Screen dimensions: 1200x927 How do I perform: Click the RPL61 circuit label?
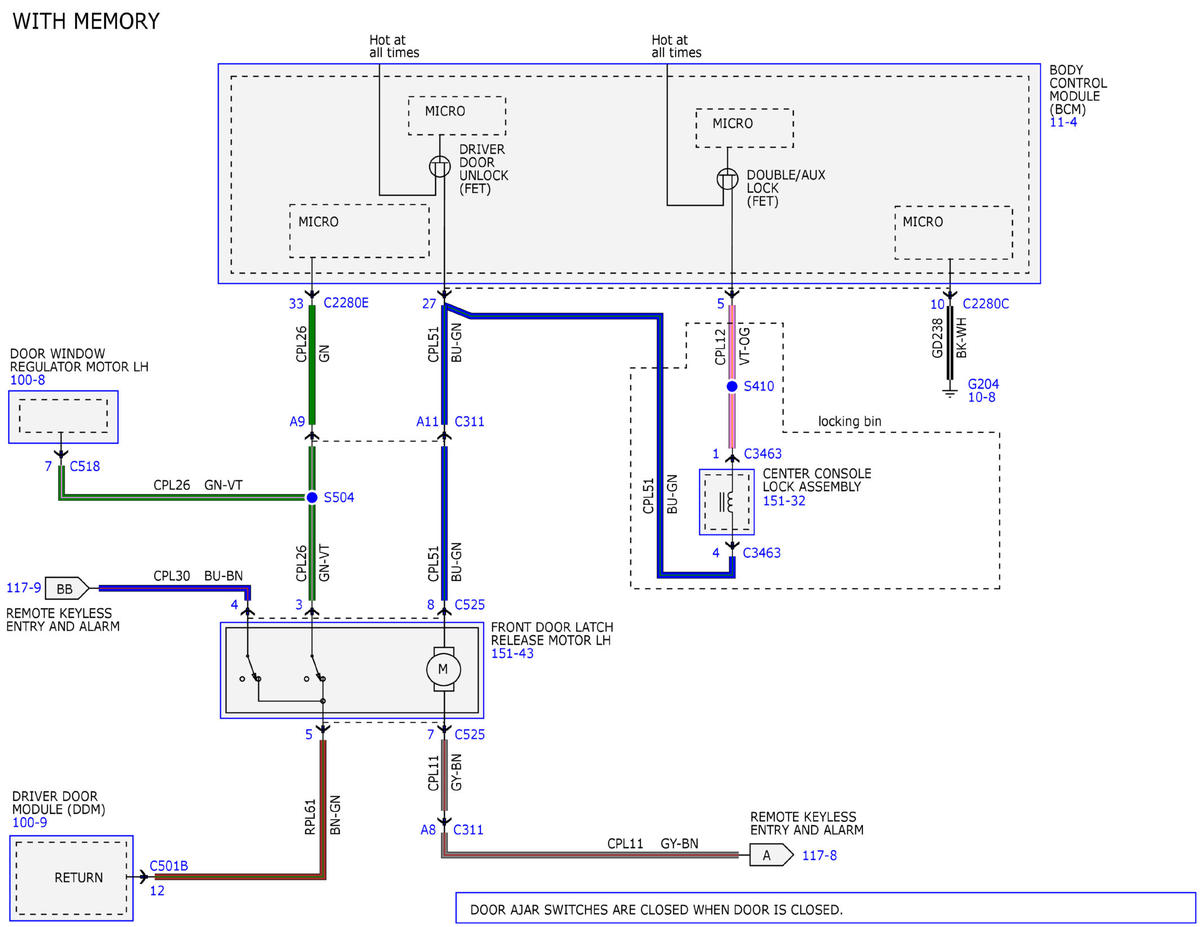[x=310, y=814]
